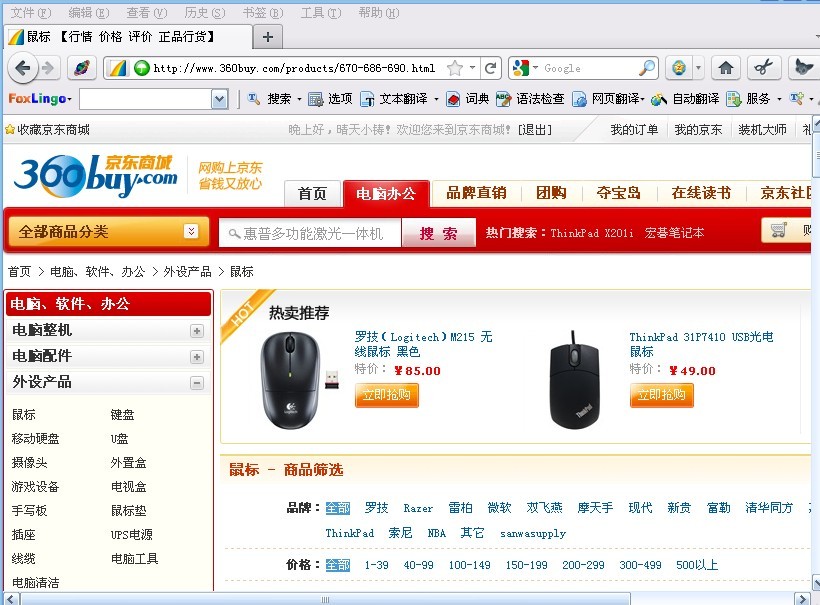
Task: Click the site search input field
Action: coord(311,233)
